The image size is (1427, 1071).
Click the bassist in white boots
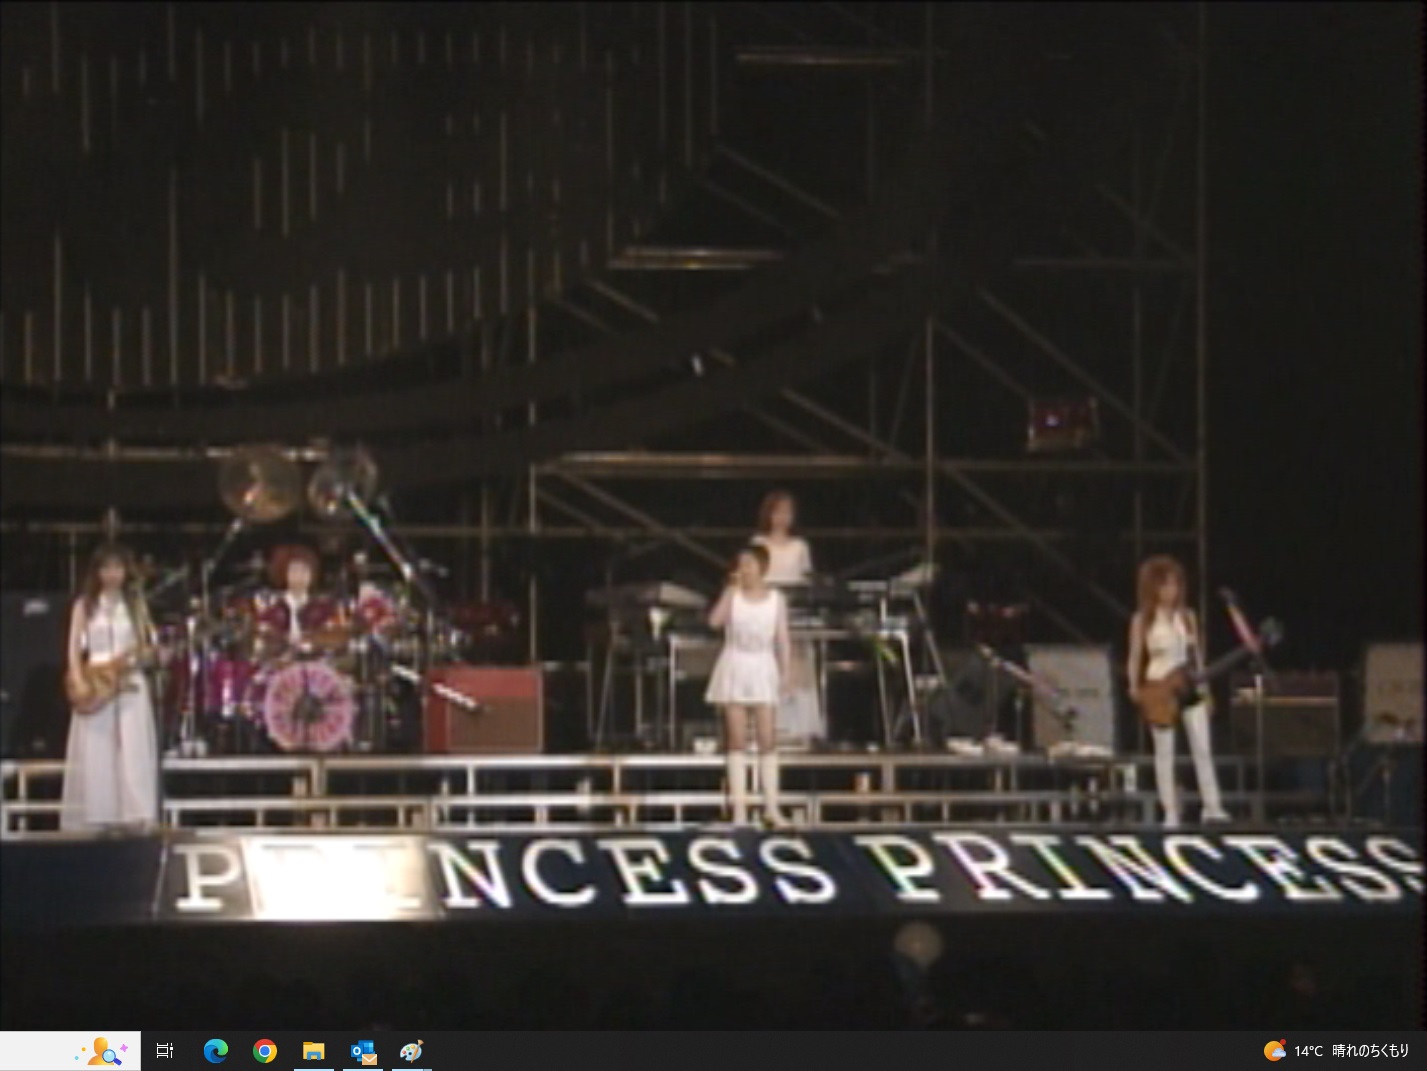pyautogui.click(x=1172, y=690)
